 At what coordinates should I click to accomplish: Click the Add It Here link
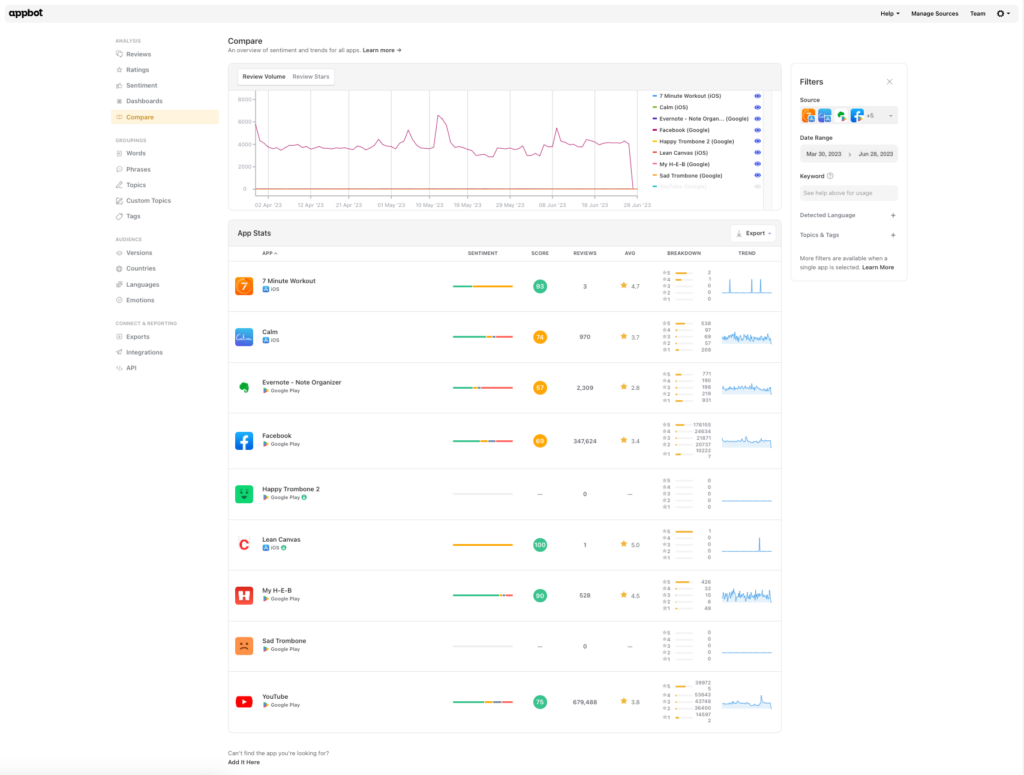click(245, 761)
